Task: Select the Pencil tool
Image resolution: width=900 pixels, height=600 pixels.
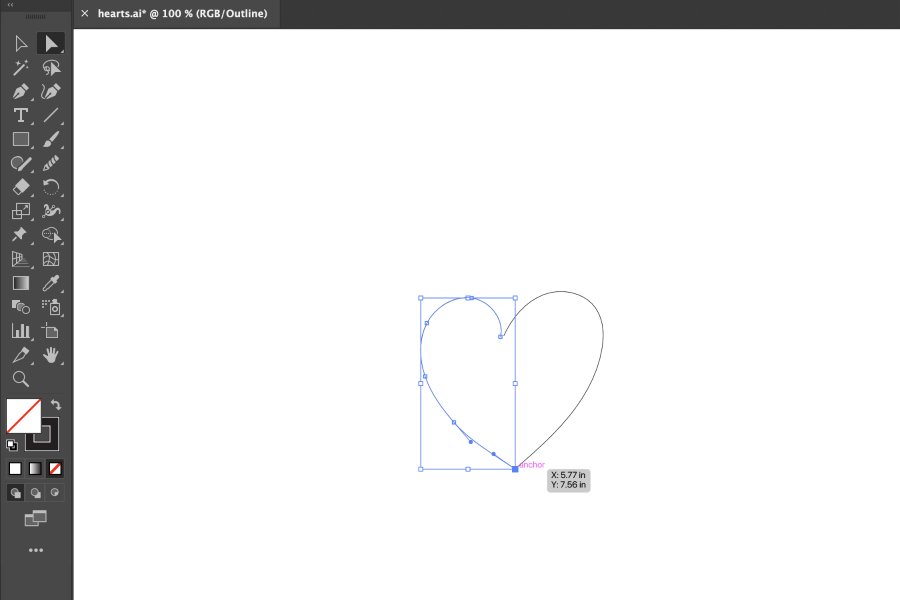Action: 51,164
